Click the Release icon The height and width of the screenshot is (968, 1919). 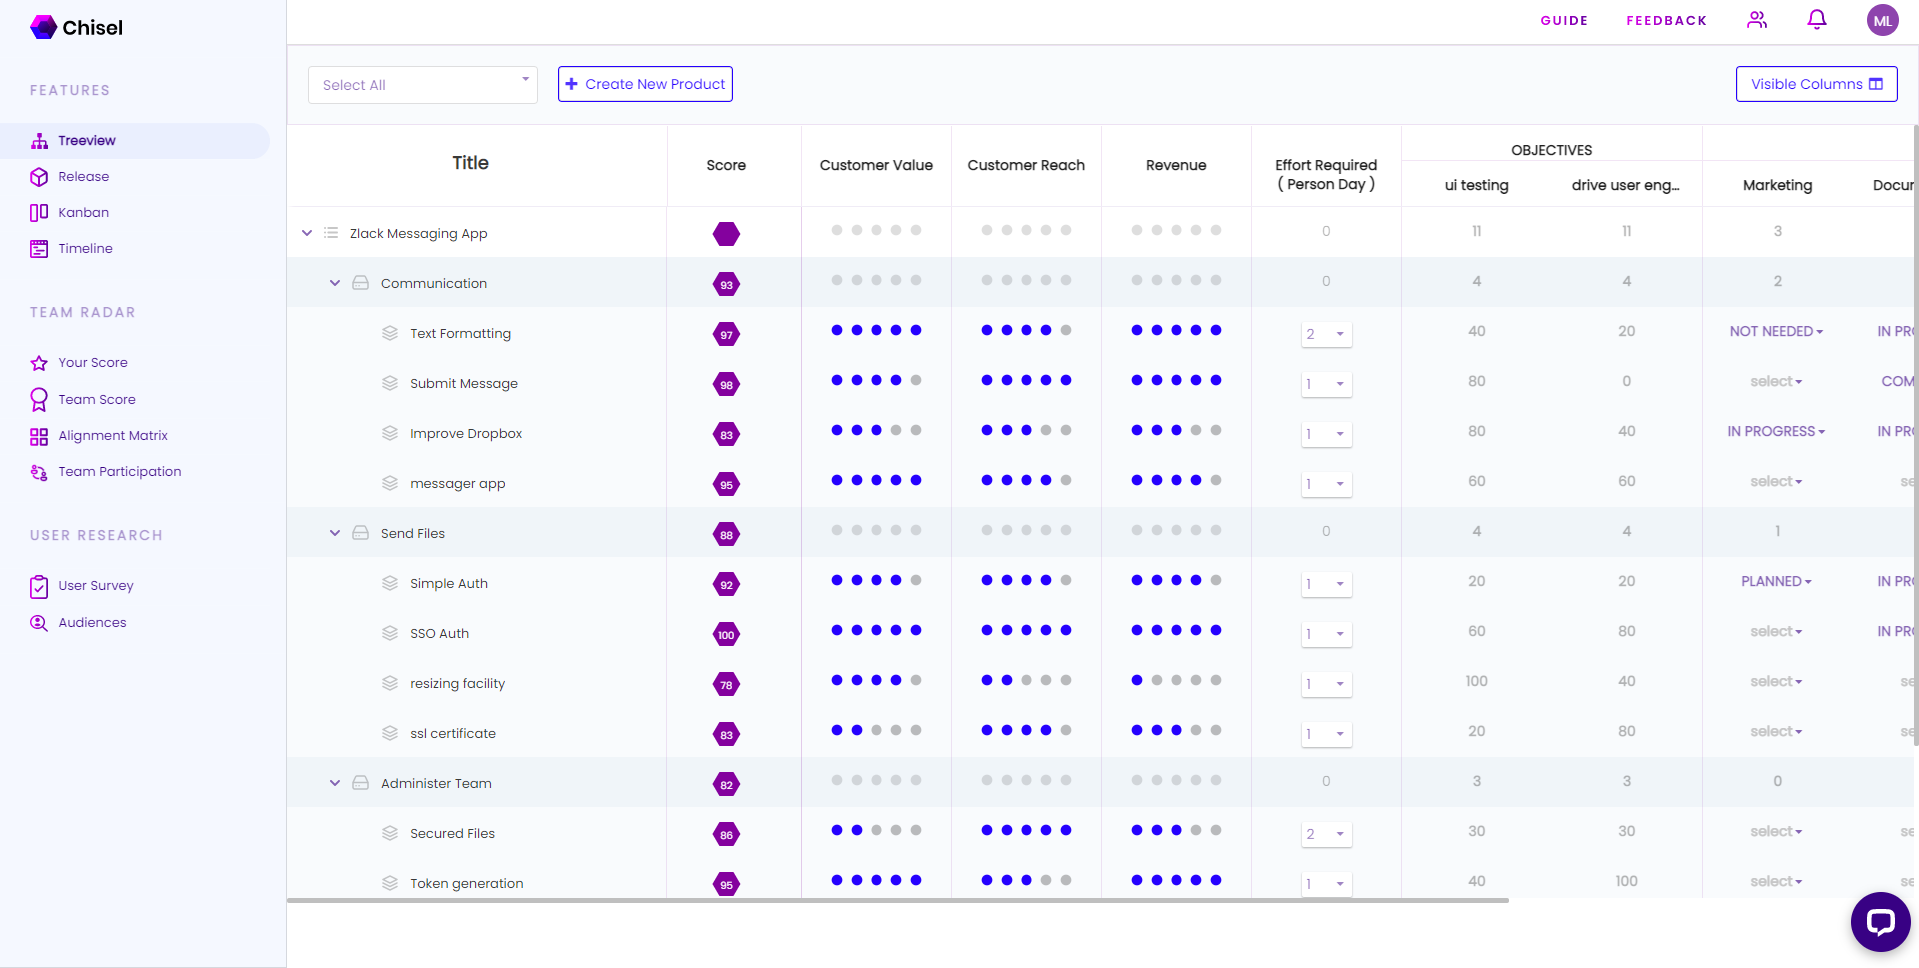click(x=39, y=176)
